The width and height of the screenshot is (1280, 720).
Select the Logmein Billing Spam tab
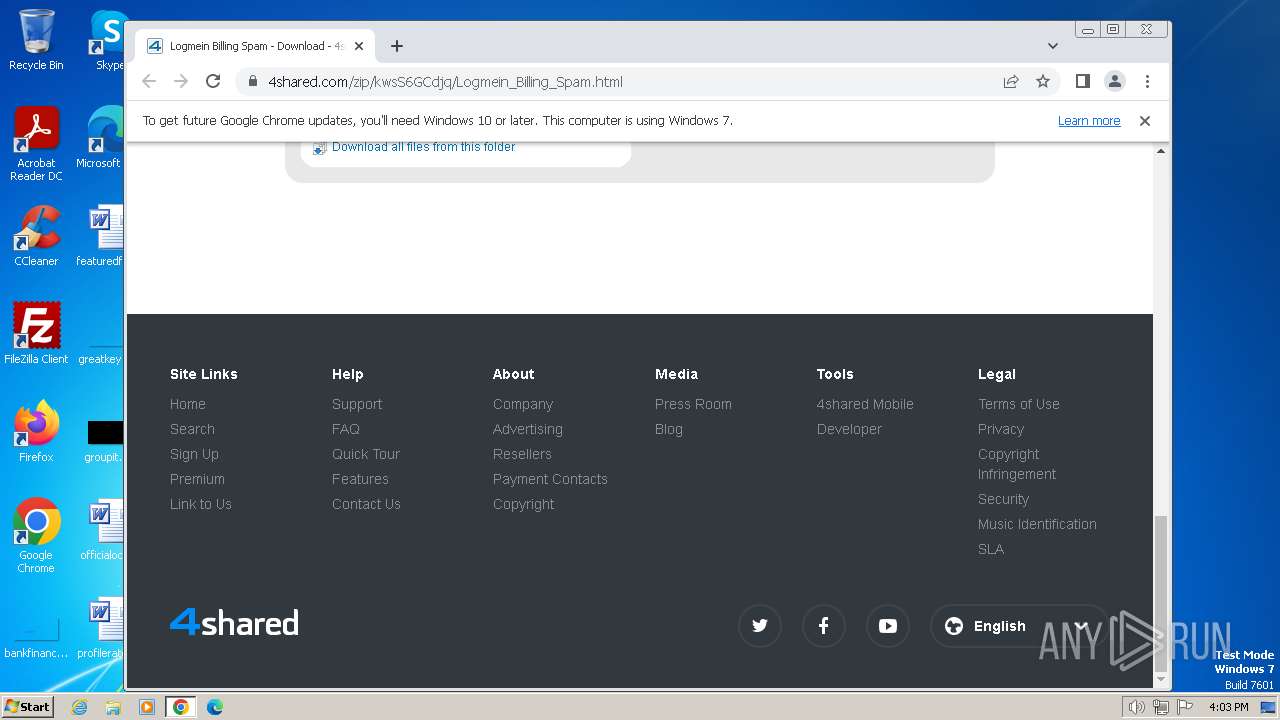[x=255, y=46]
